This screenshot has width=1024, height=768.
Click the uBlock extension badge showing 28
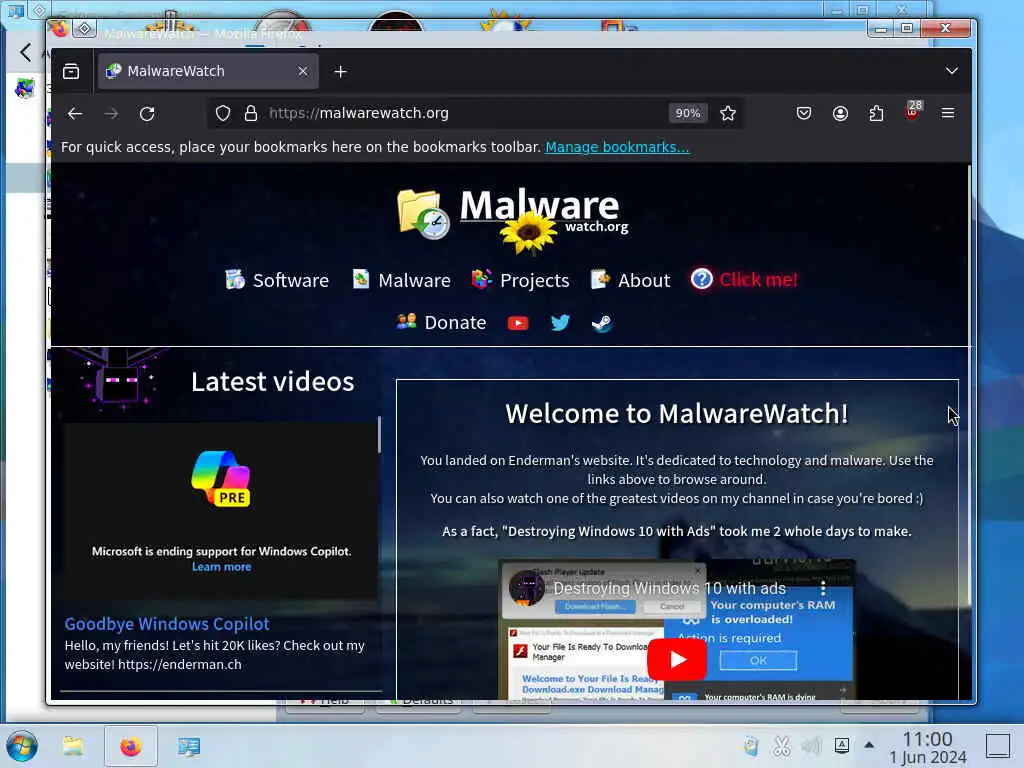(x=913, y=111)
